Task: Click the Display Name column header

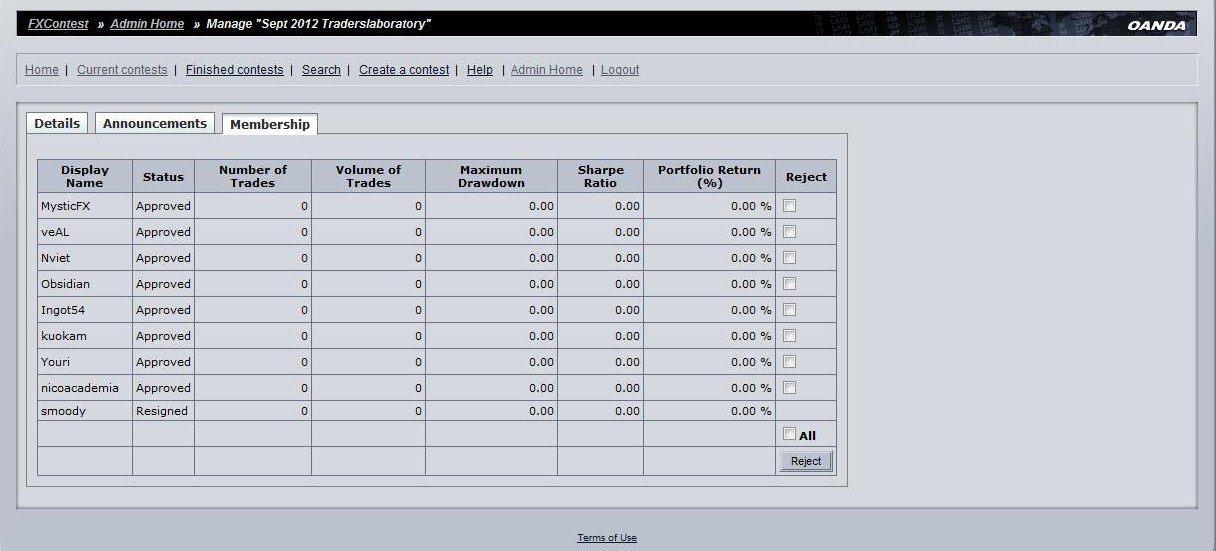Action: tap(85, 176)
